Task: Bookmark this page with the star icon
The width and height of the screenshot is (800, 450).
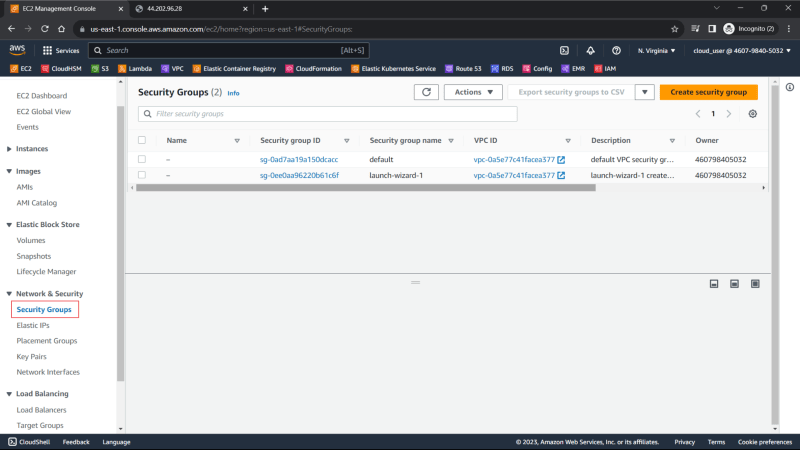Action: (674, 29)
